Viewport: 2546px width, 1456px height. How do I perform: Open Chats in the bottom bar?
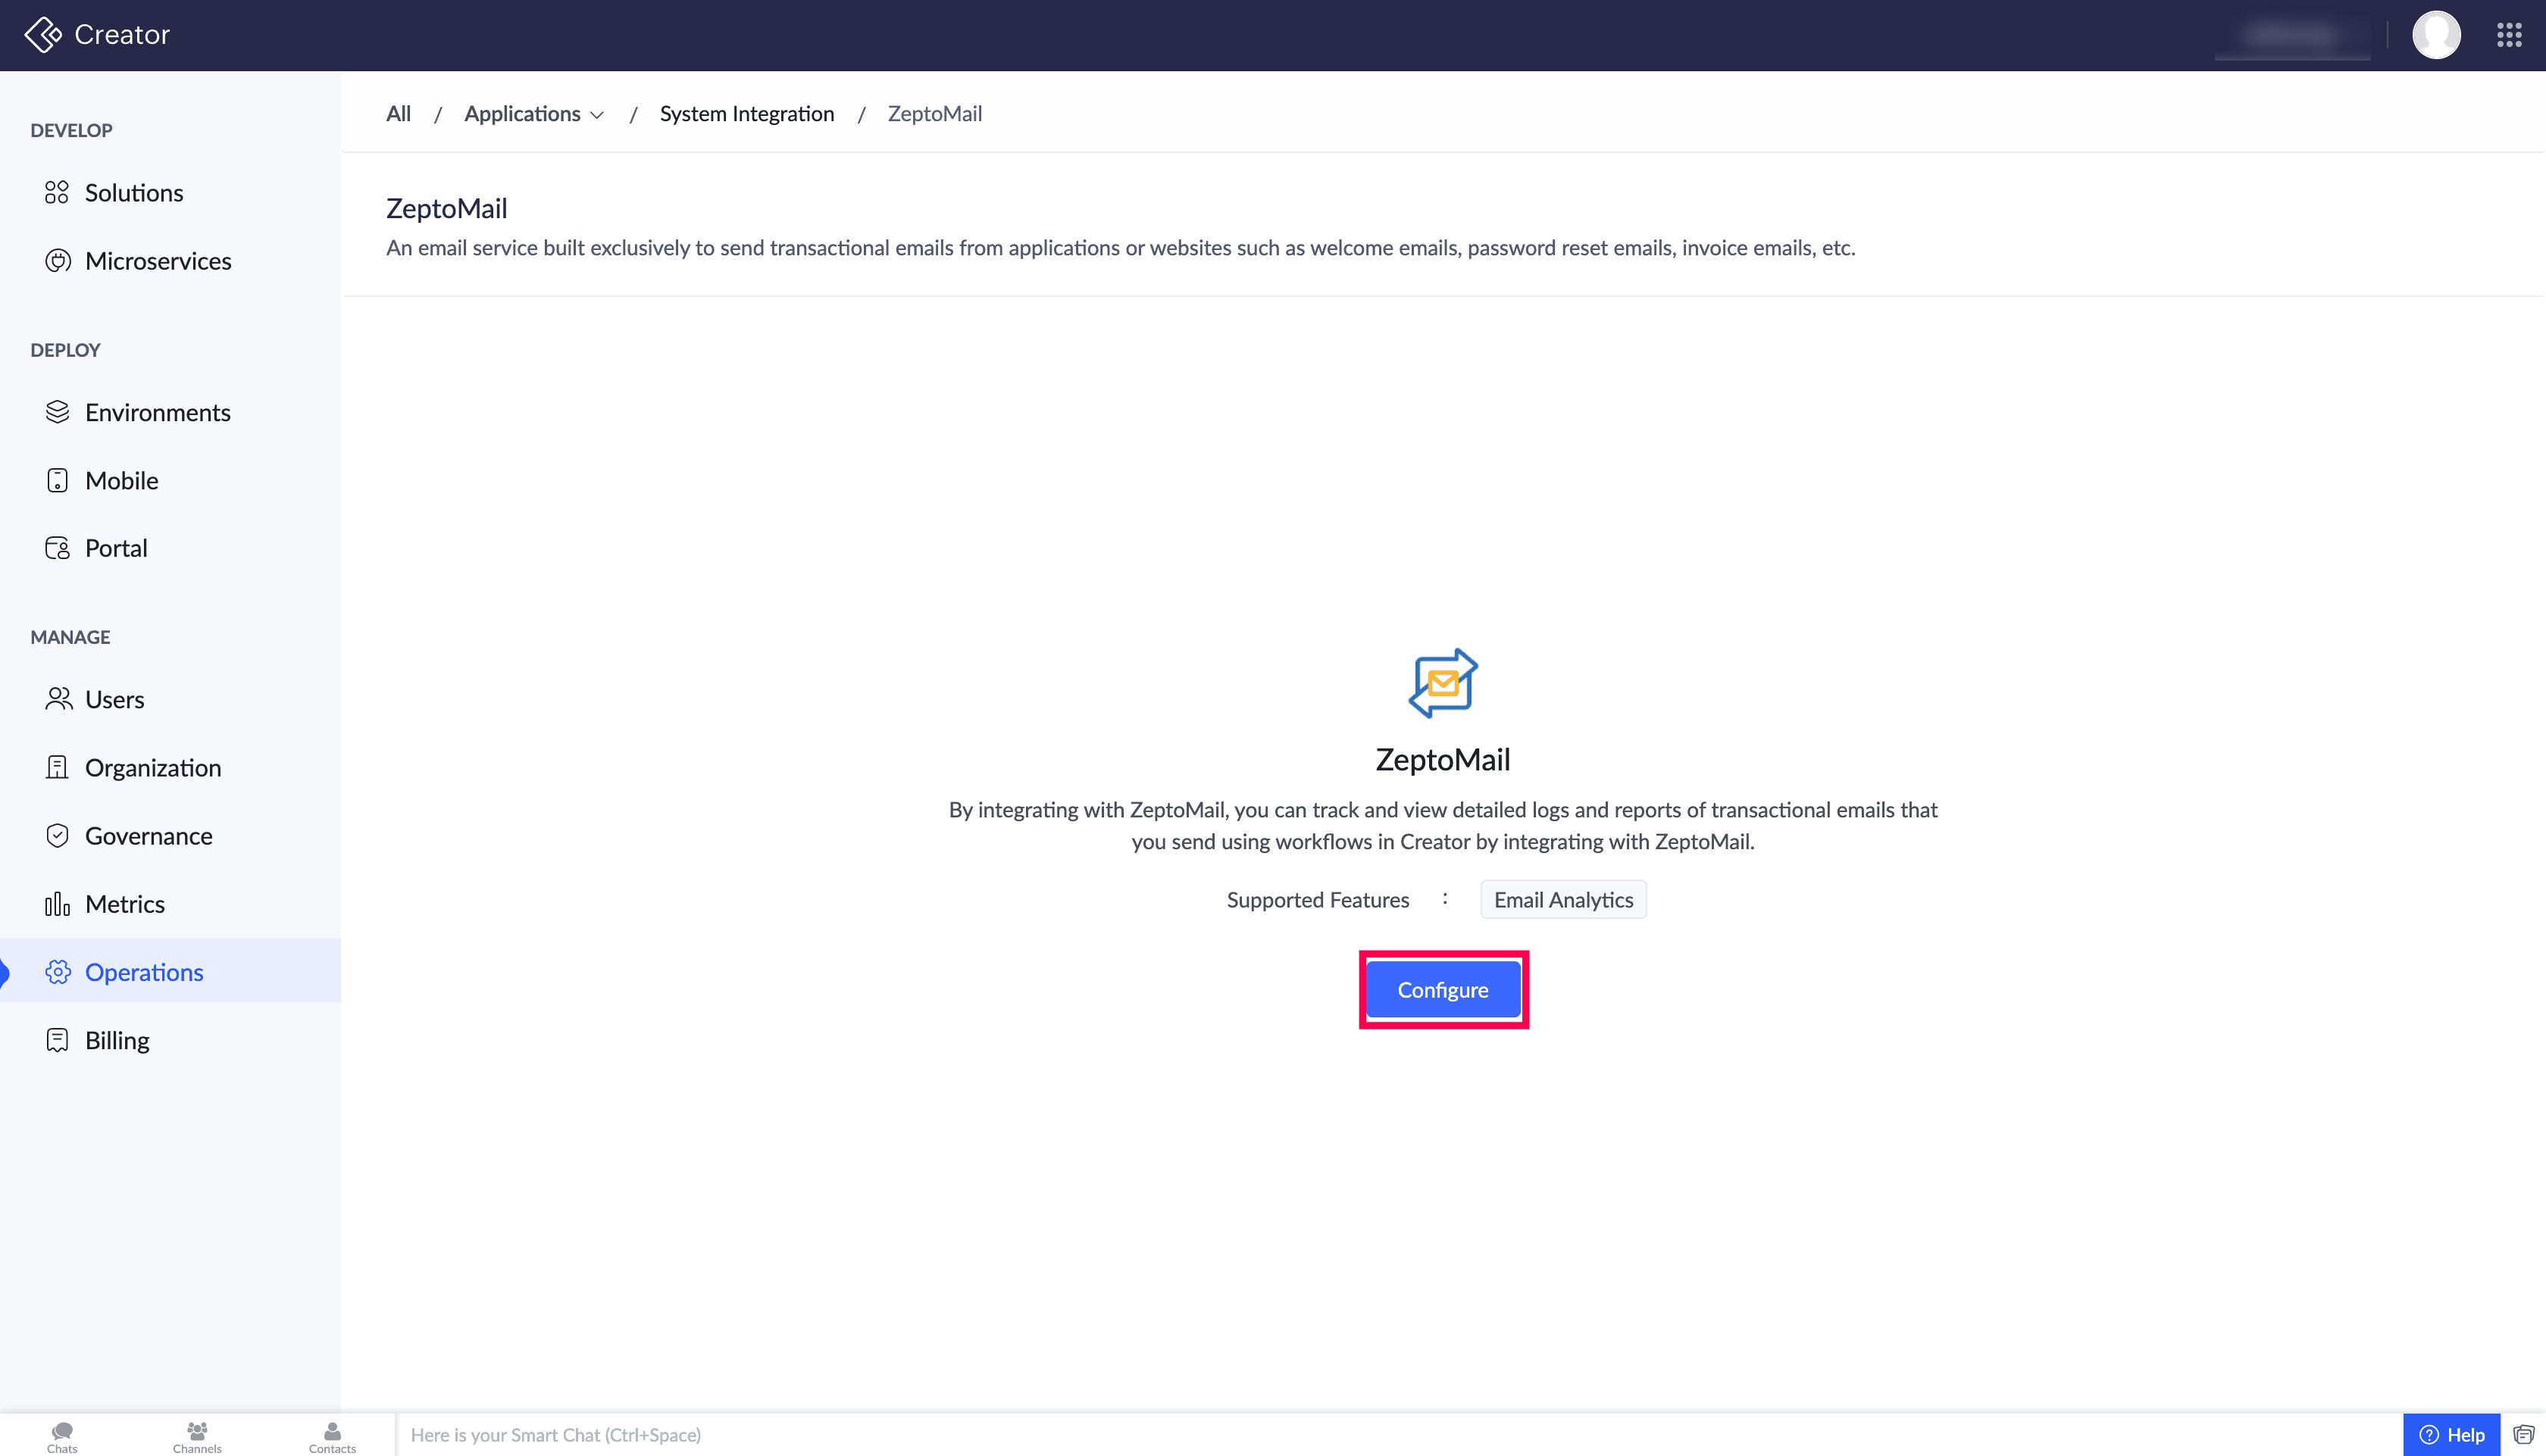[62, 1436]
